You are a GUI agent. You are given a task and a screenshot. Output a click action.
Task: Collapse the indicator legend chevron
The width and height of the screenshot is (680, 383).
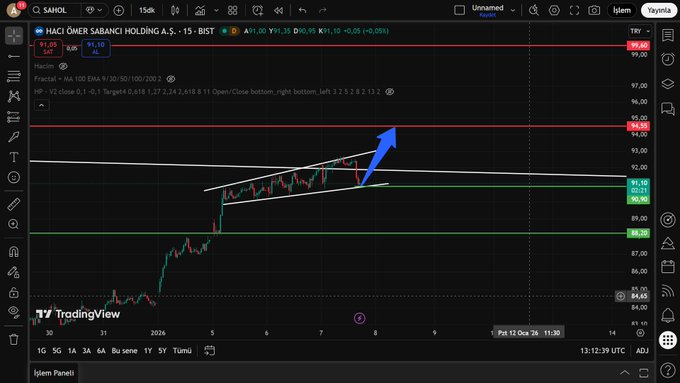point(42,105)
